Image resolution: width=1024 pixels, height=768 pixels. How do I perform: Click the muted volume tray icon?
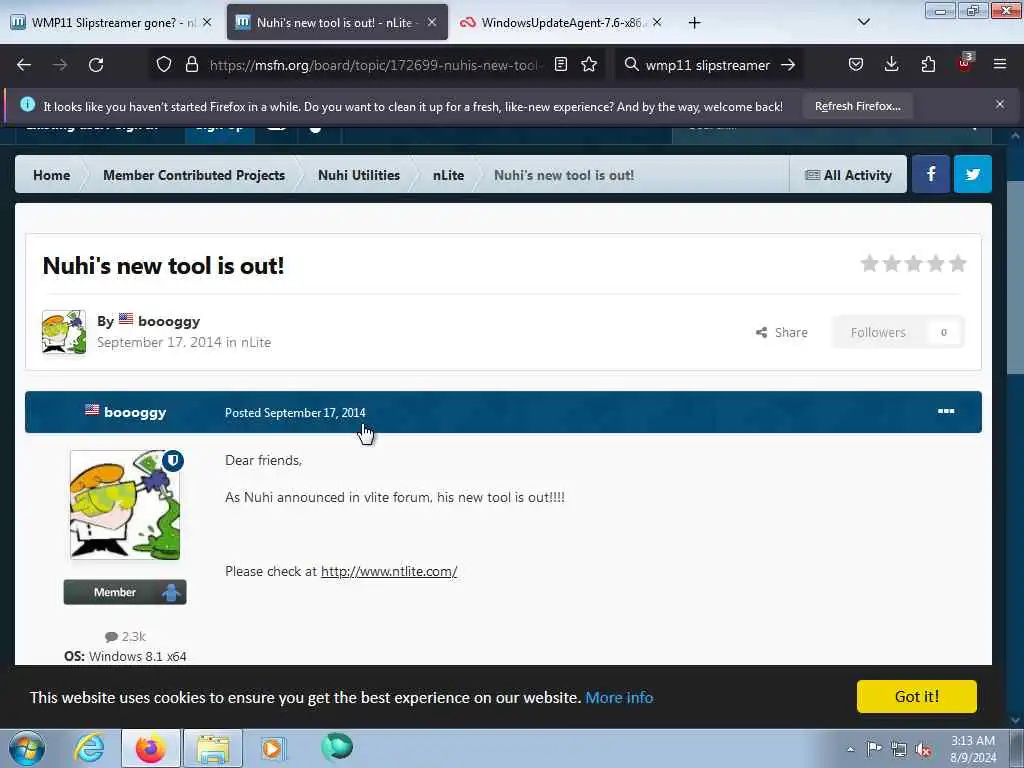pyautogui.click(x=923, y=749)
